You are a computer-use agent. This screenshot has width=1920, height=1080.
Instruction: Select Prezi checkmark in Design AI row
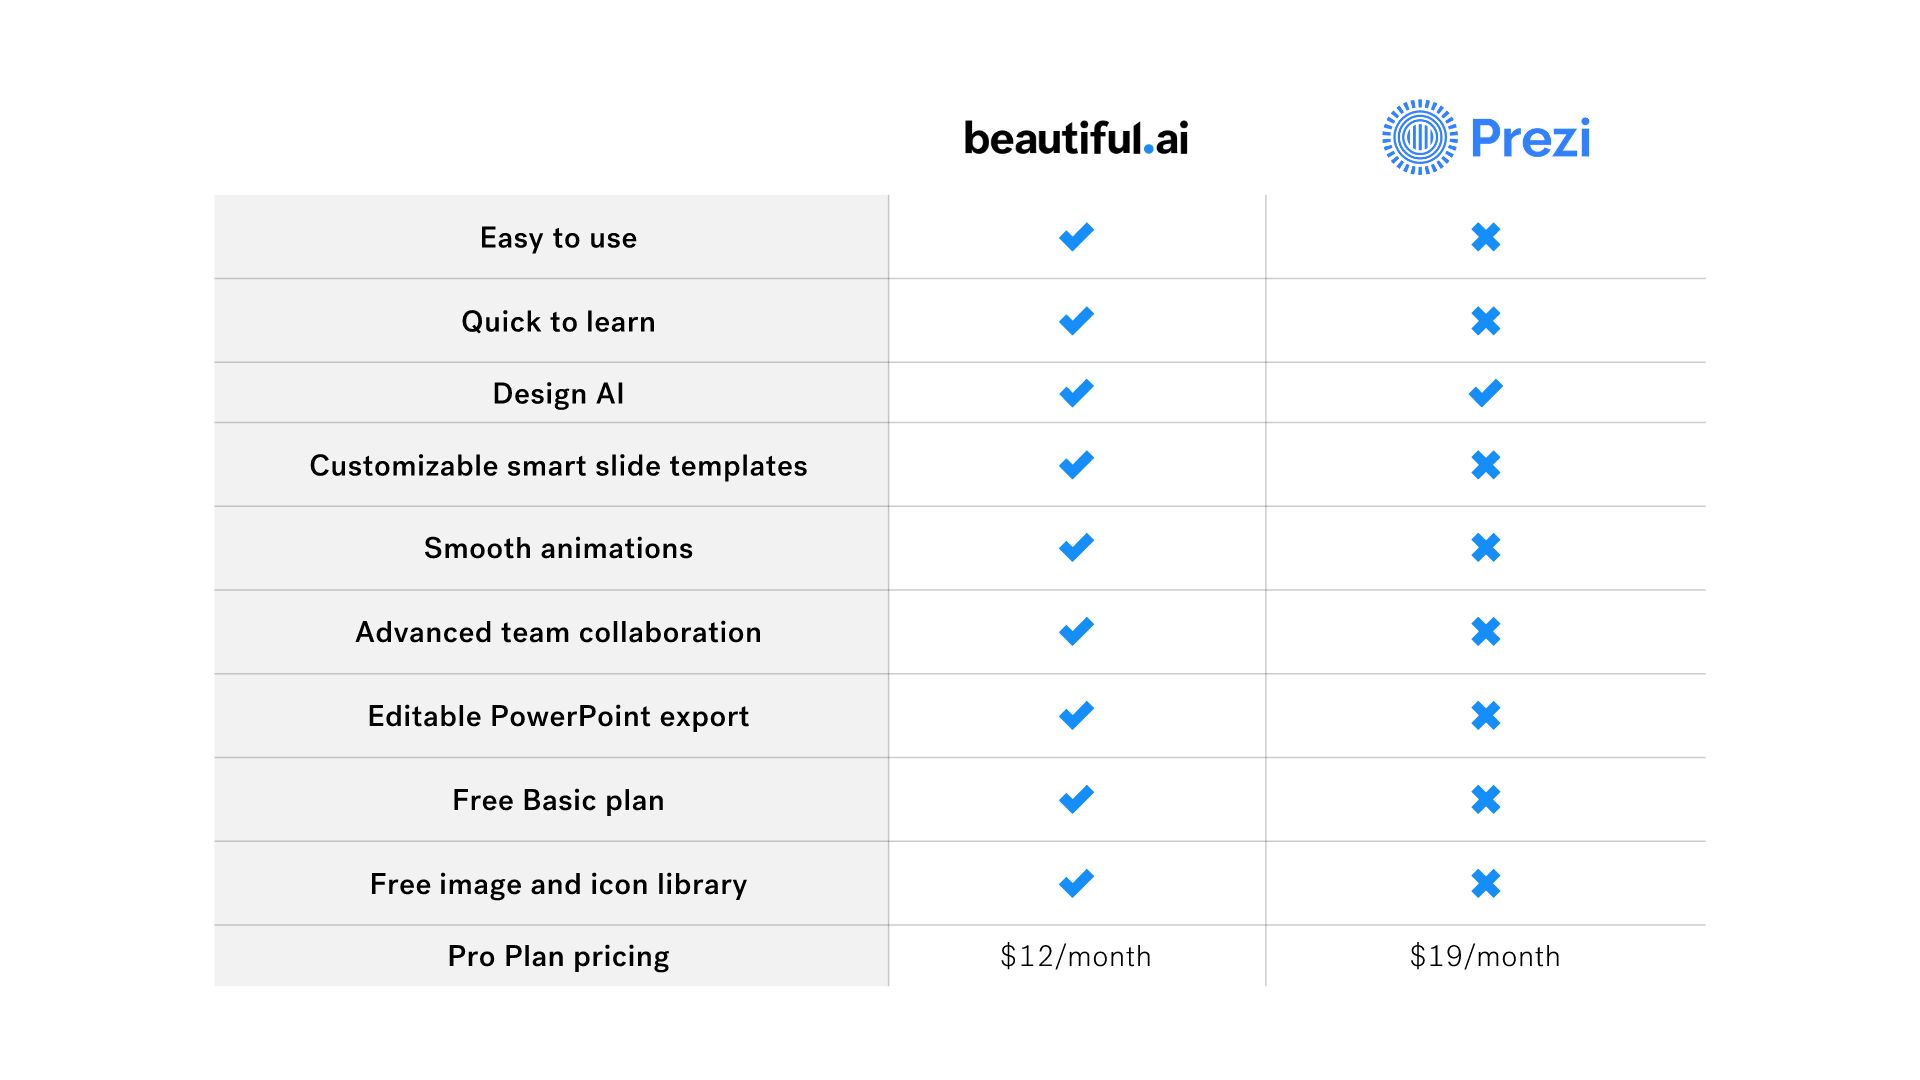pyautogui.click(x=1486, y=393)
